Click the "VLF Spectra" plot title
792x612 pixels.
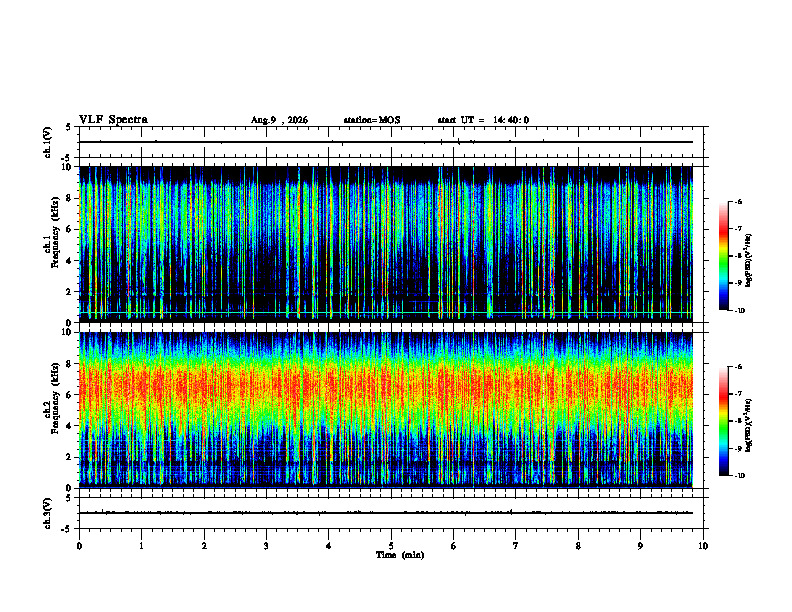click(113, 120)
